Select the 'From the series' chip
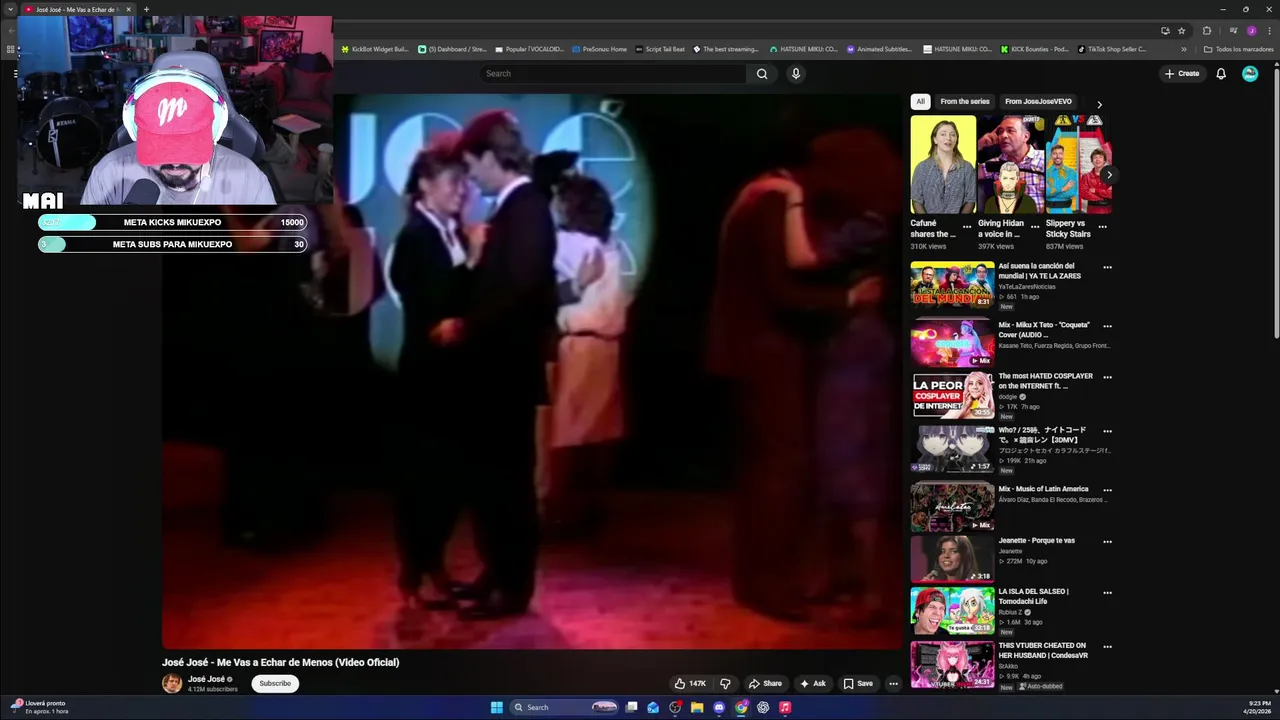The height and width of the screenshot is (720, 1280). [965, 101]
